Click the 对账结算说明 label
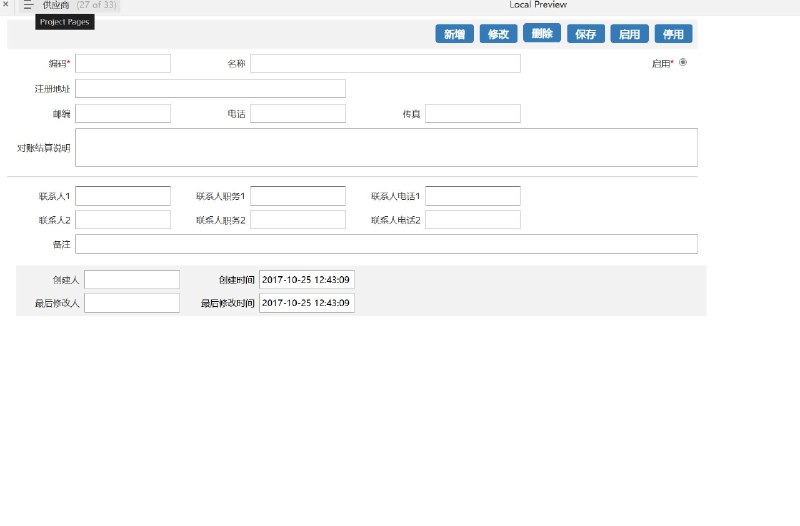The width and height of the screenshot is (800, 526). pyautogui.click(x=43, y=148)
